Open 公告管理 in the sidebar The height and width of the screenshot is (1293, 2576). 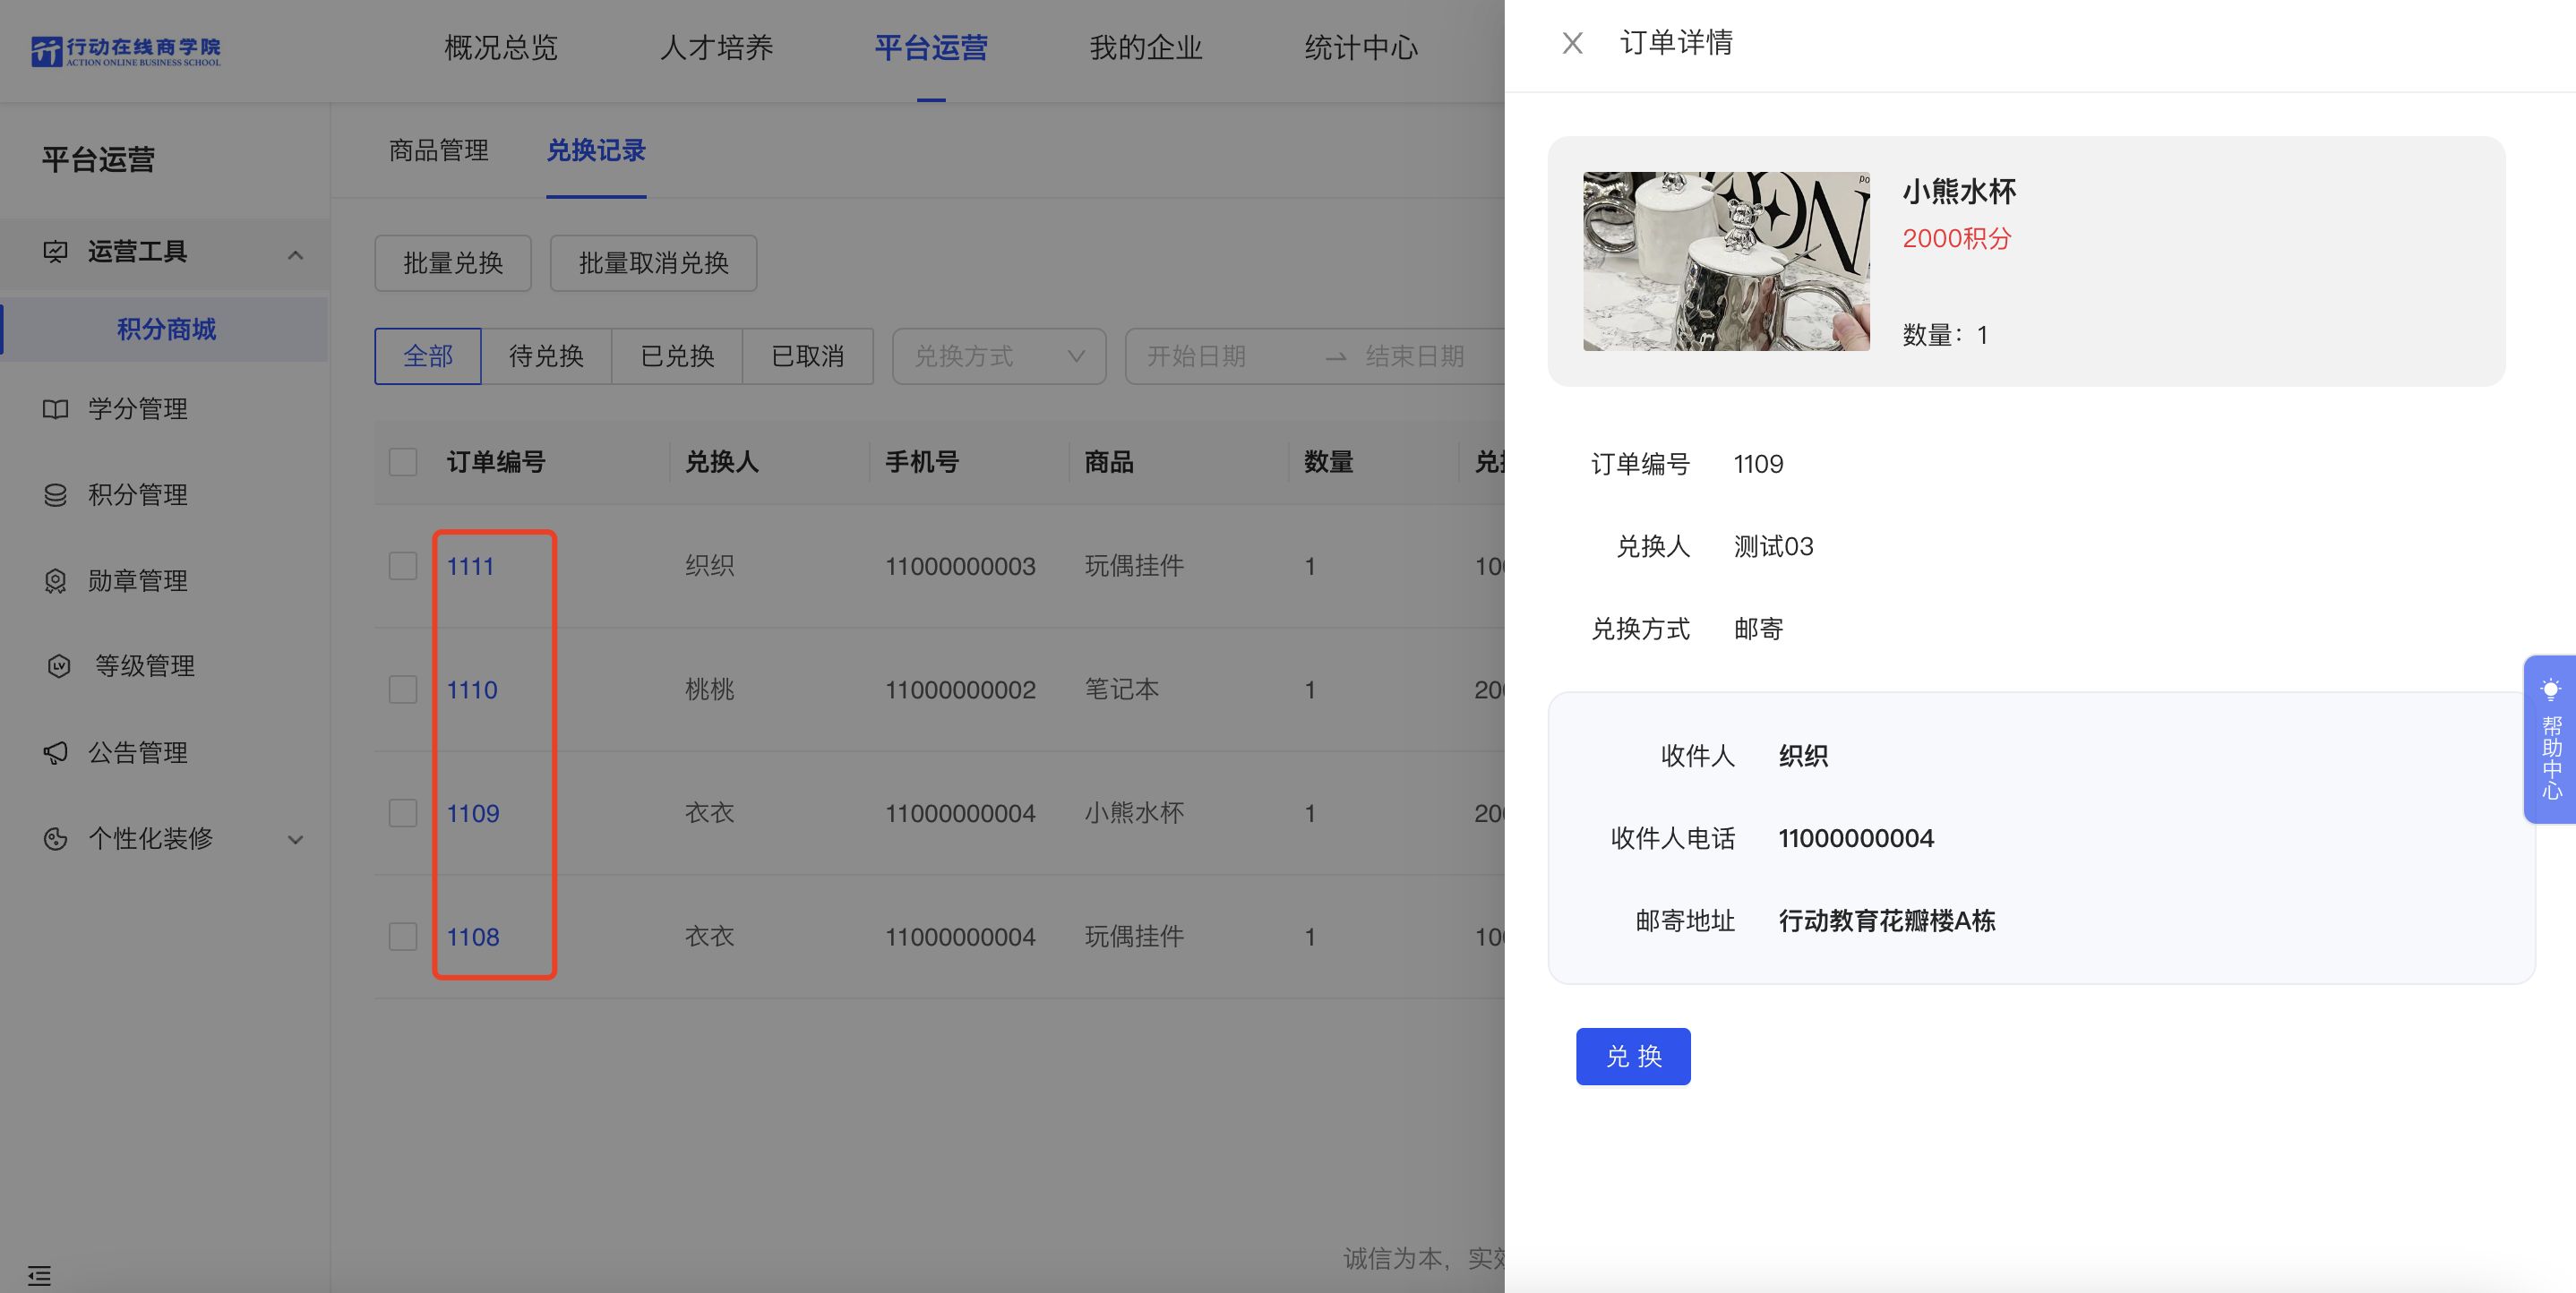pyautogui.click(x=138, y=752)
